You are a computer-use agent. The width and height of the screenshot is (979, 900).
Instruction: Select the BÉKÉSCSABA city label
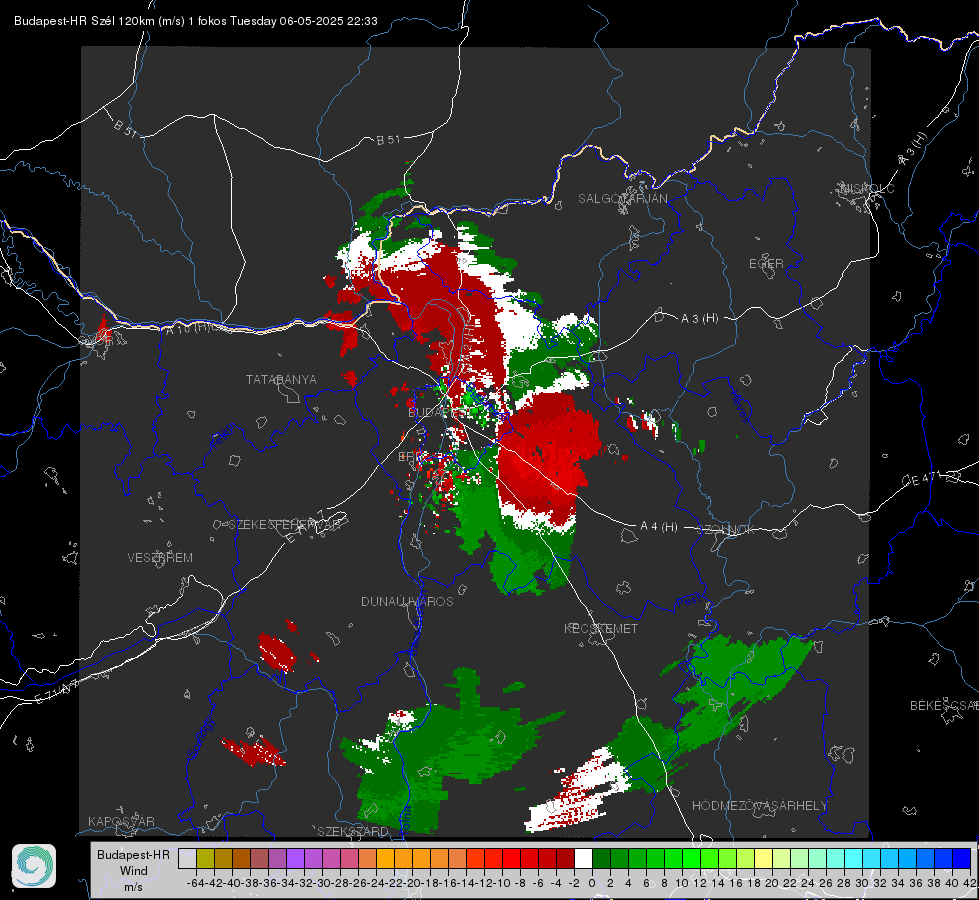pyautogui.click(x=944, y=706)
